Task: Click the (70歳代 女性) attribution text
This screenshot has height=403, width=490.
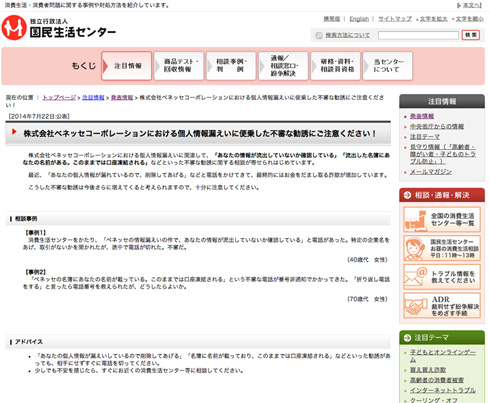Action: tap(367, 299)
